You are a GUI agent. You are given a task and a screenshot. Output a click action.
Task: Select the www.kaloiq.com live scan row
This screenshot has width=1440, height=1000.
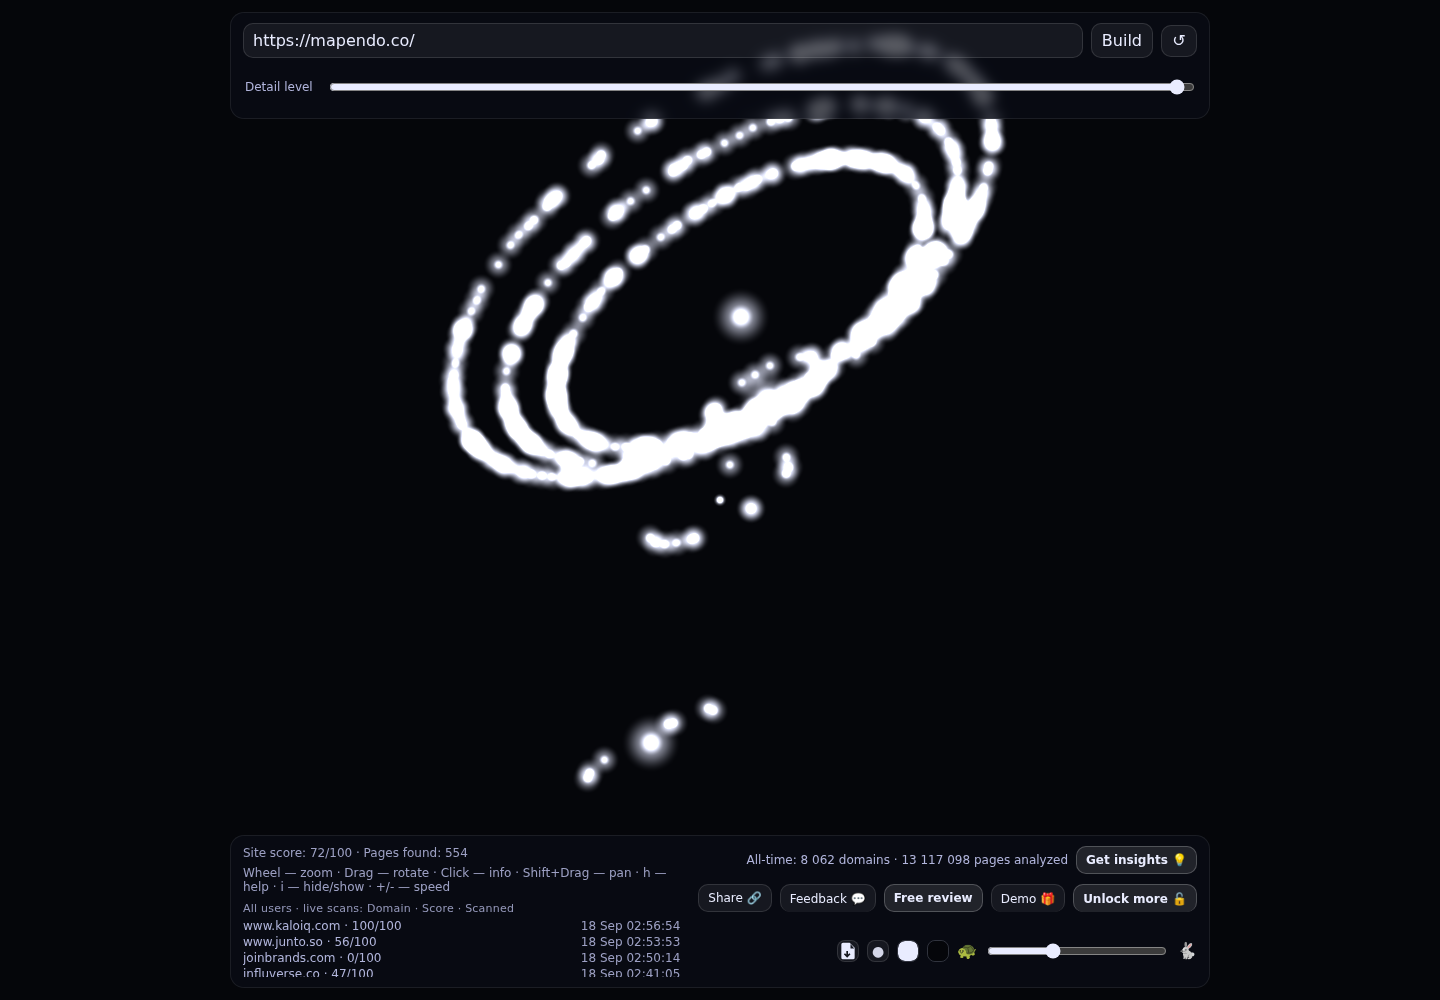(x=461, y=926)
